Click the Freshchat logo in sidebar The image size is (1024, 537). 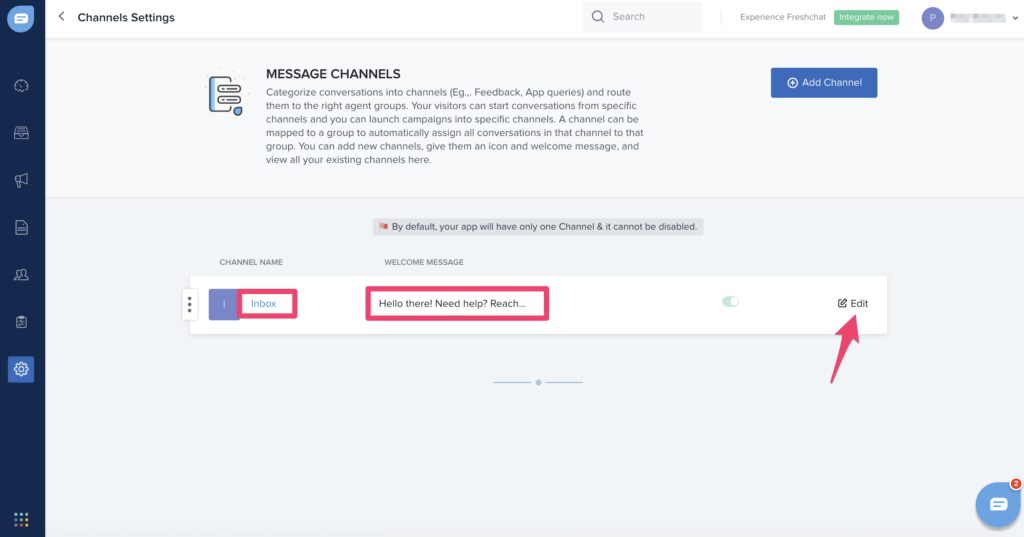(22, 18)
